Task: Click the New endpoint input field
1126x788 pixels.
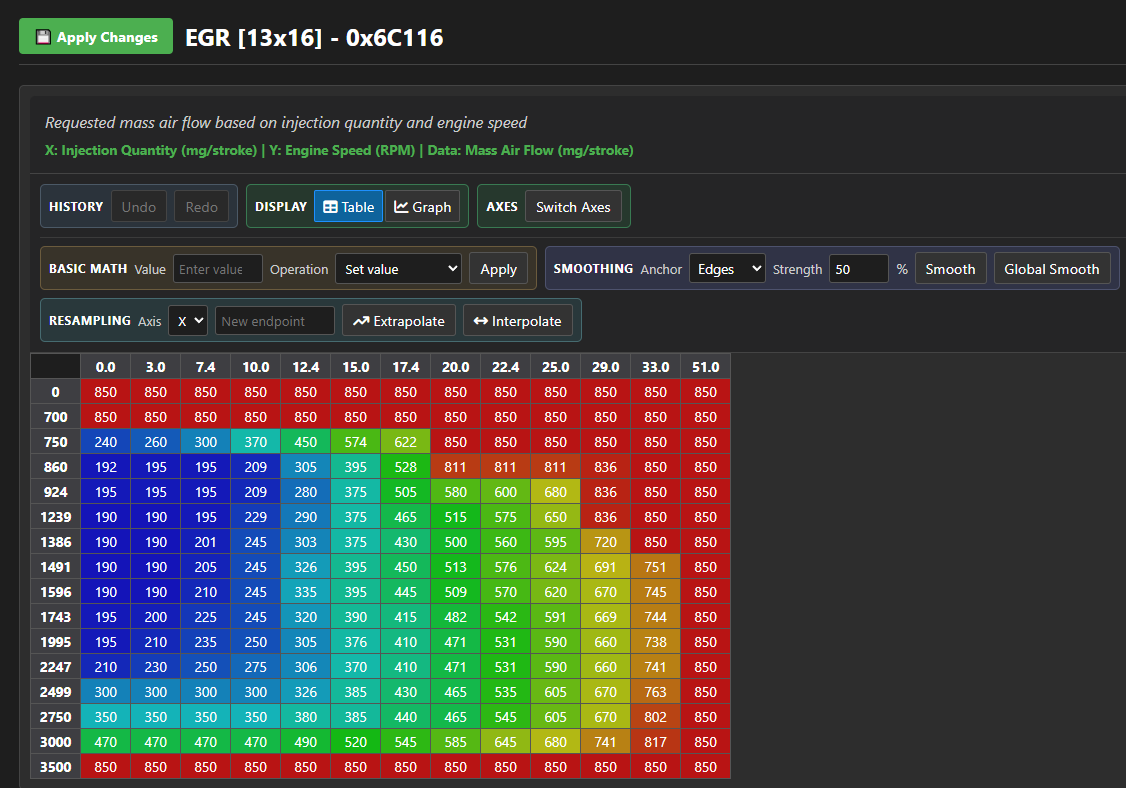Action: 274,321
